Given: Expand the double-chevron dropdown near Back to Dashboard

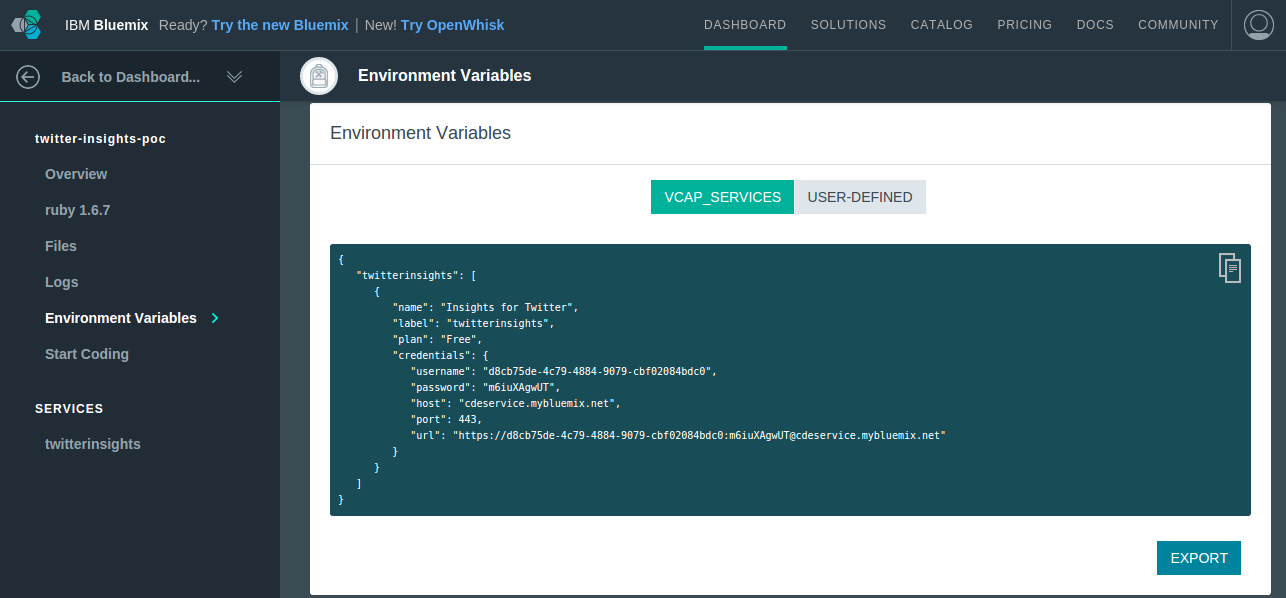Looking at the screenshot, I should (x=235, y=77).
